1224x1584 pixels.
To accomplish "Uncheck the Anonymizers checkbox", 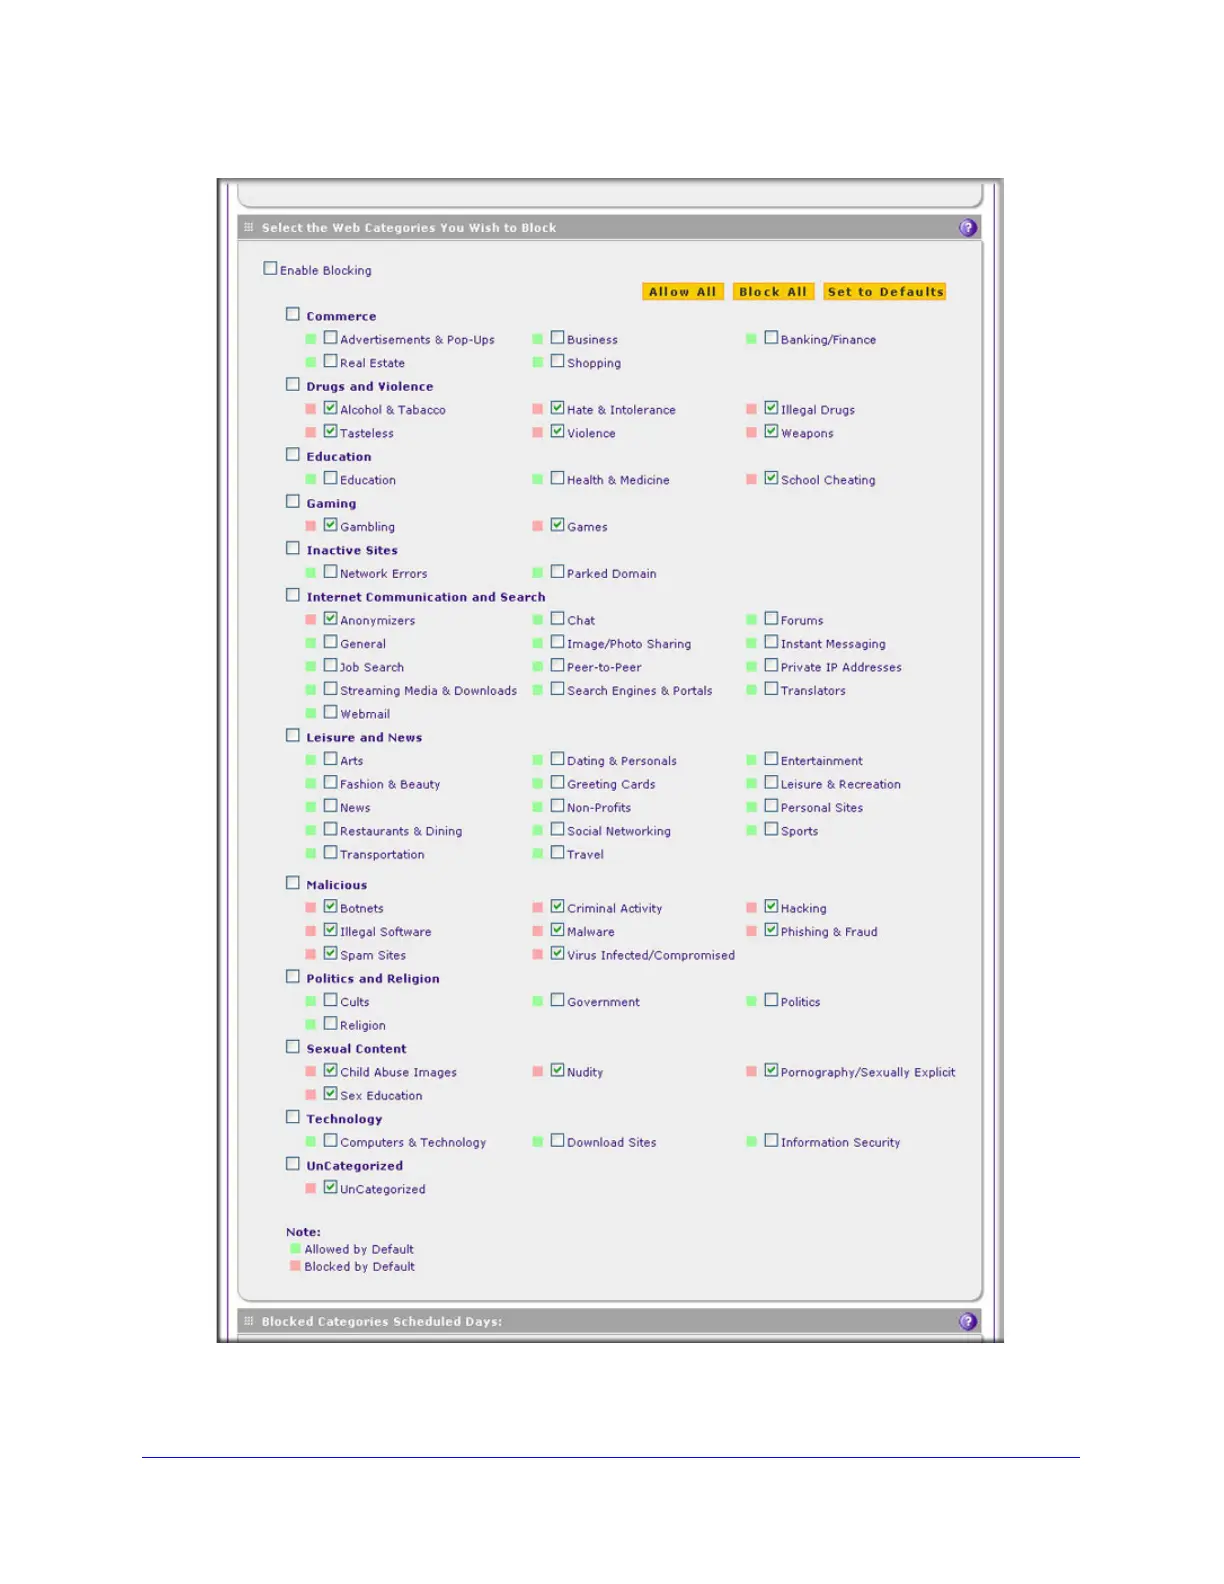I will point(330,619).
